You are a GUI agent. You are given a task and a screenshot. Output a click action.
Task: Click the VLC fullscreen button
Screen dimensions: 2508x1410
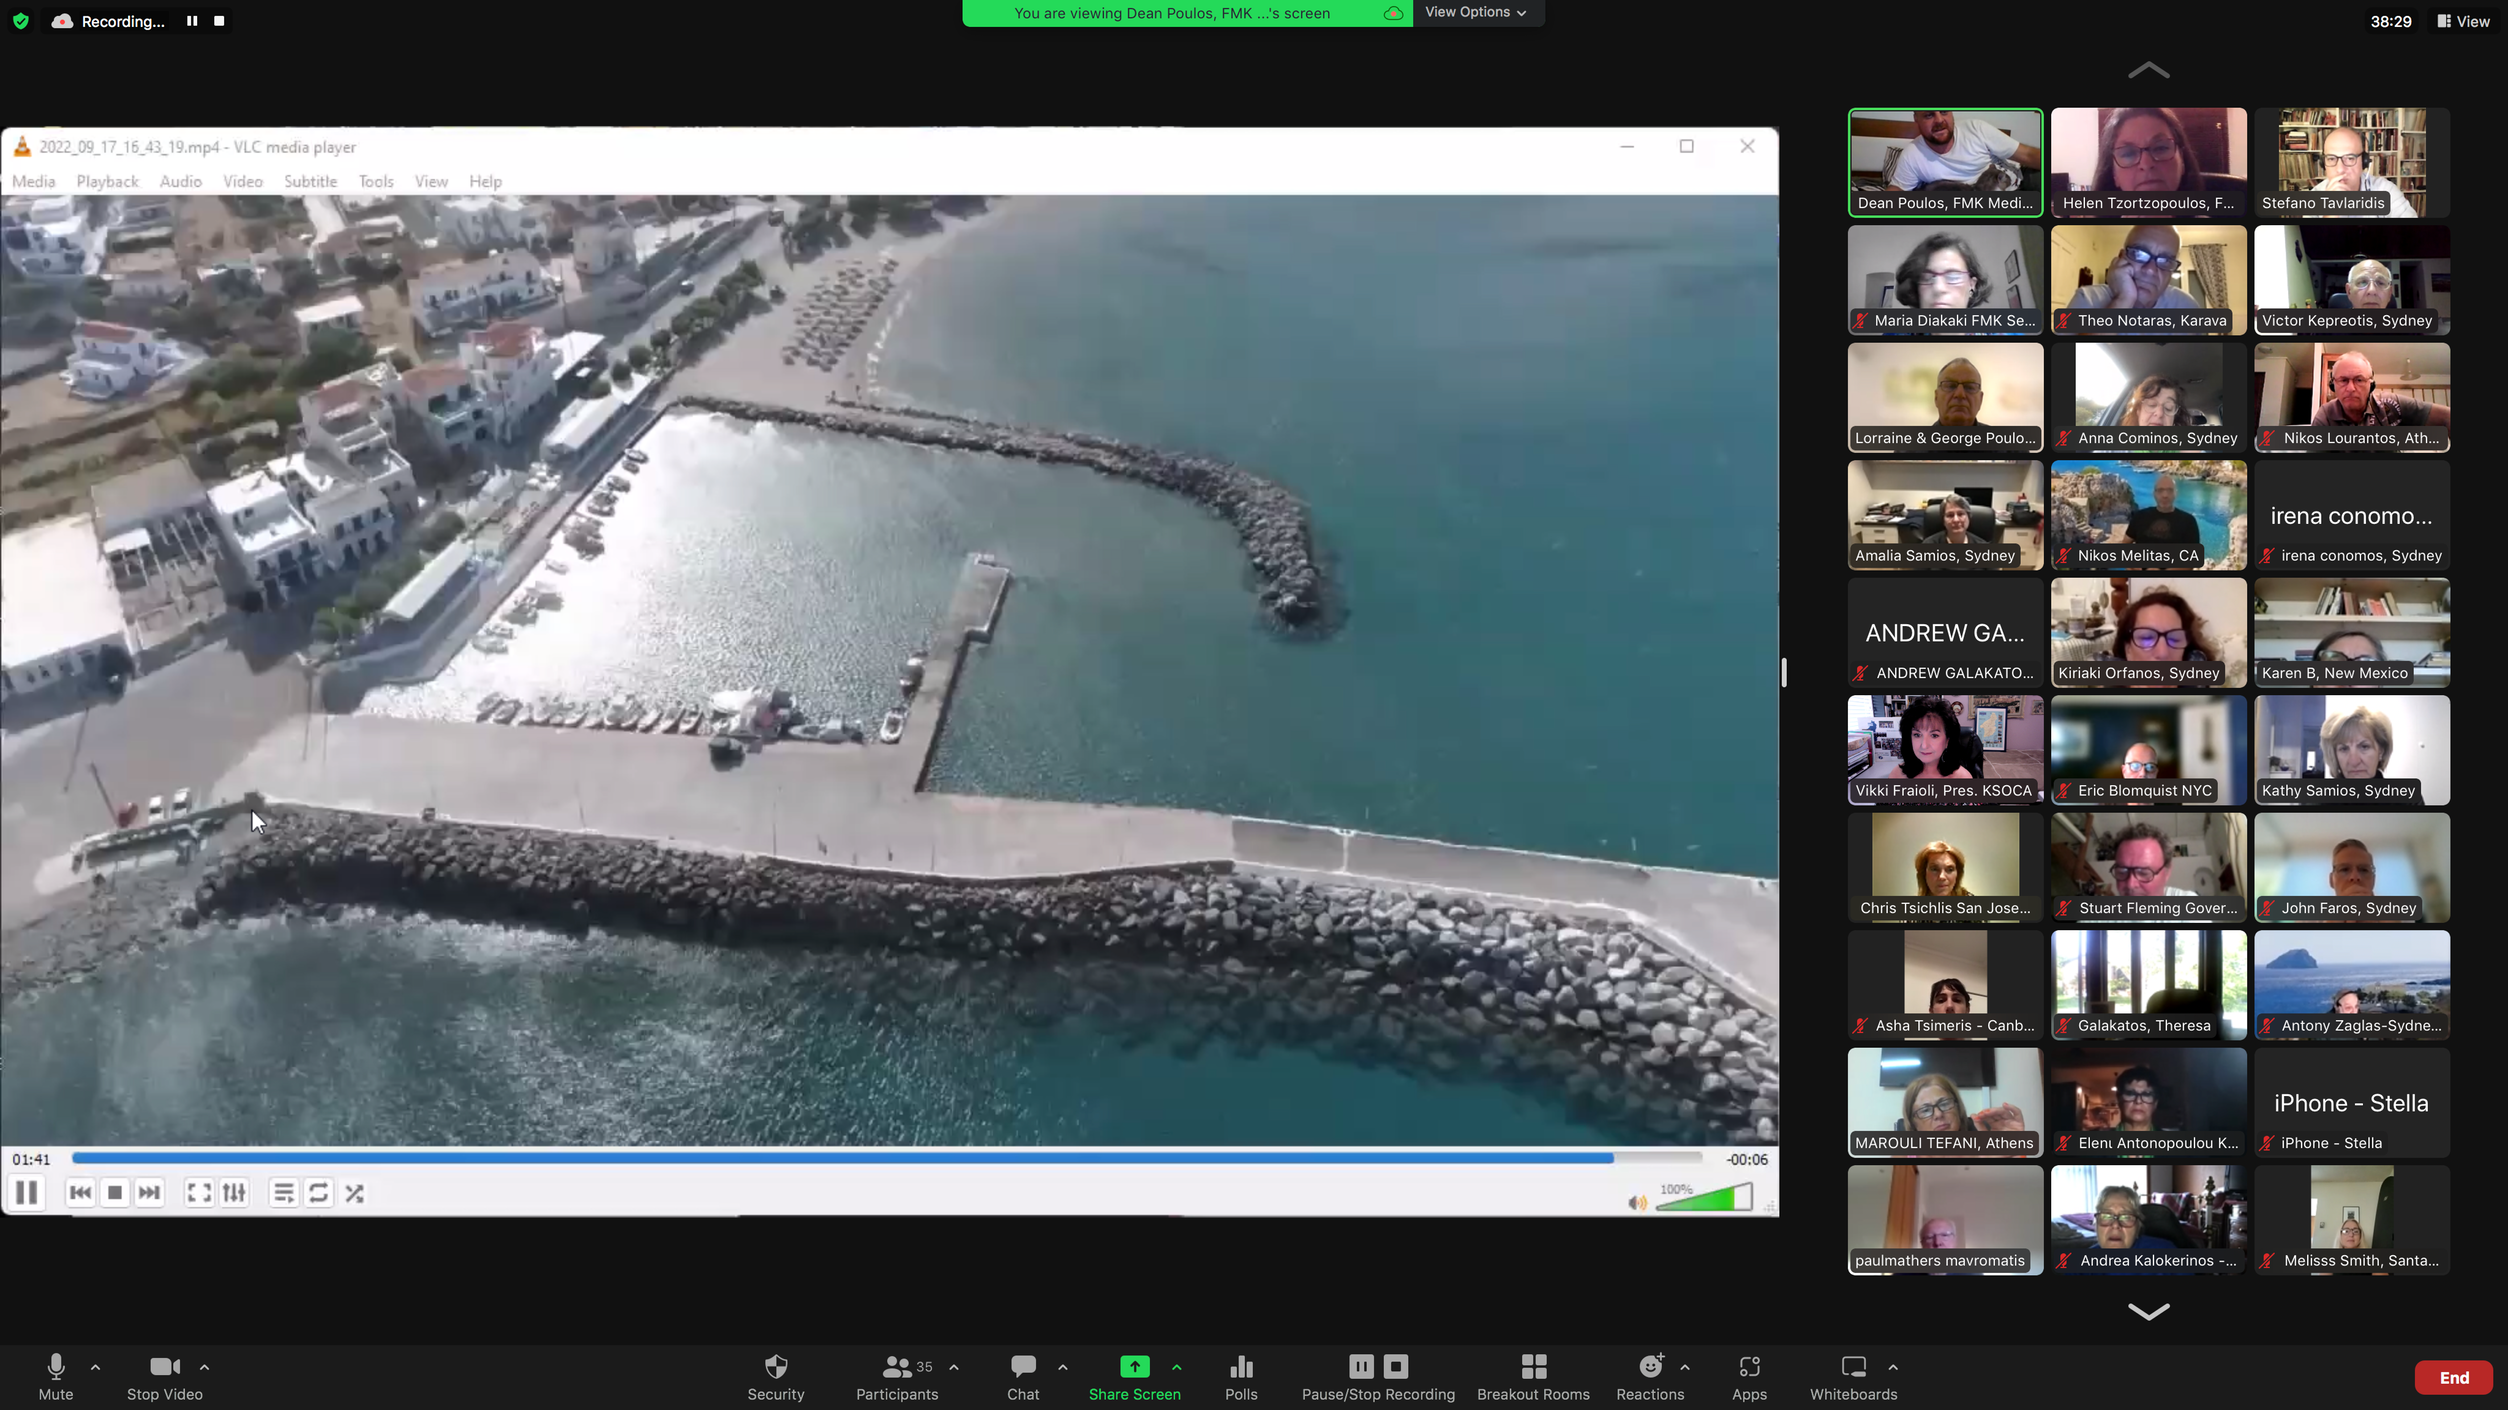click(x=199, y=1192)
